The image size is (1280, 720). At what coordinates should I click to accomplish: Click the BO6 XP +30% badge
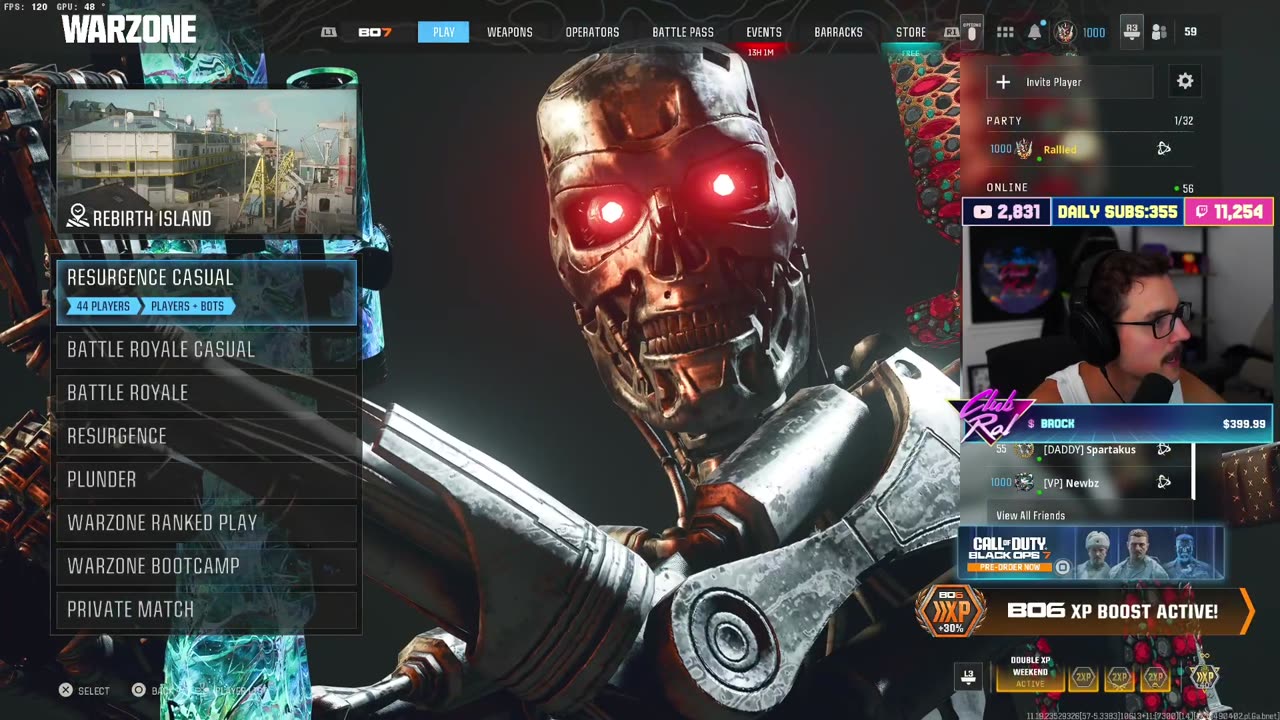click(x=950, y=611)
